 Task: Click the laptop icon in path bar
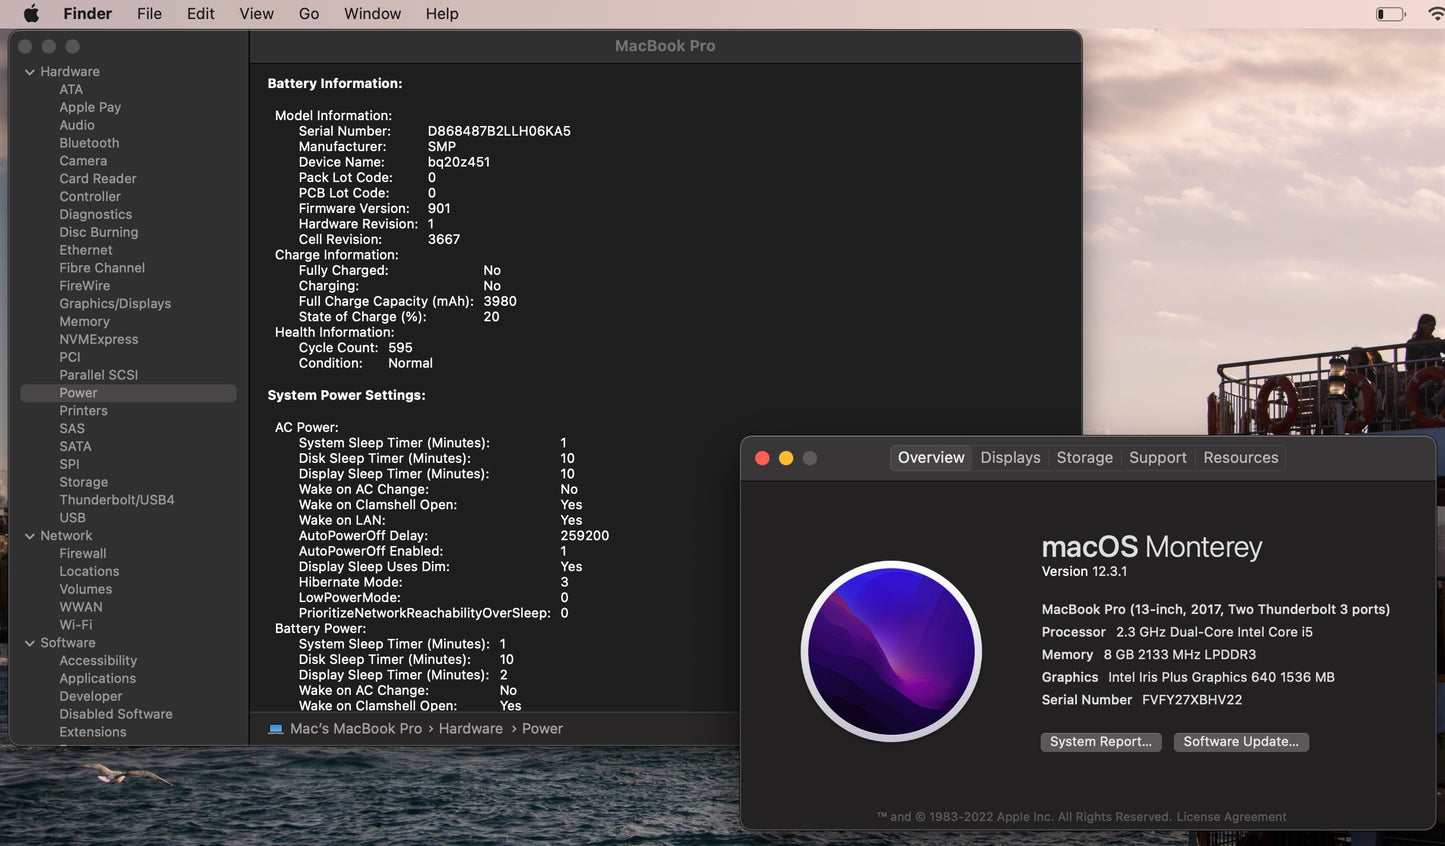(276, 729)
